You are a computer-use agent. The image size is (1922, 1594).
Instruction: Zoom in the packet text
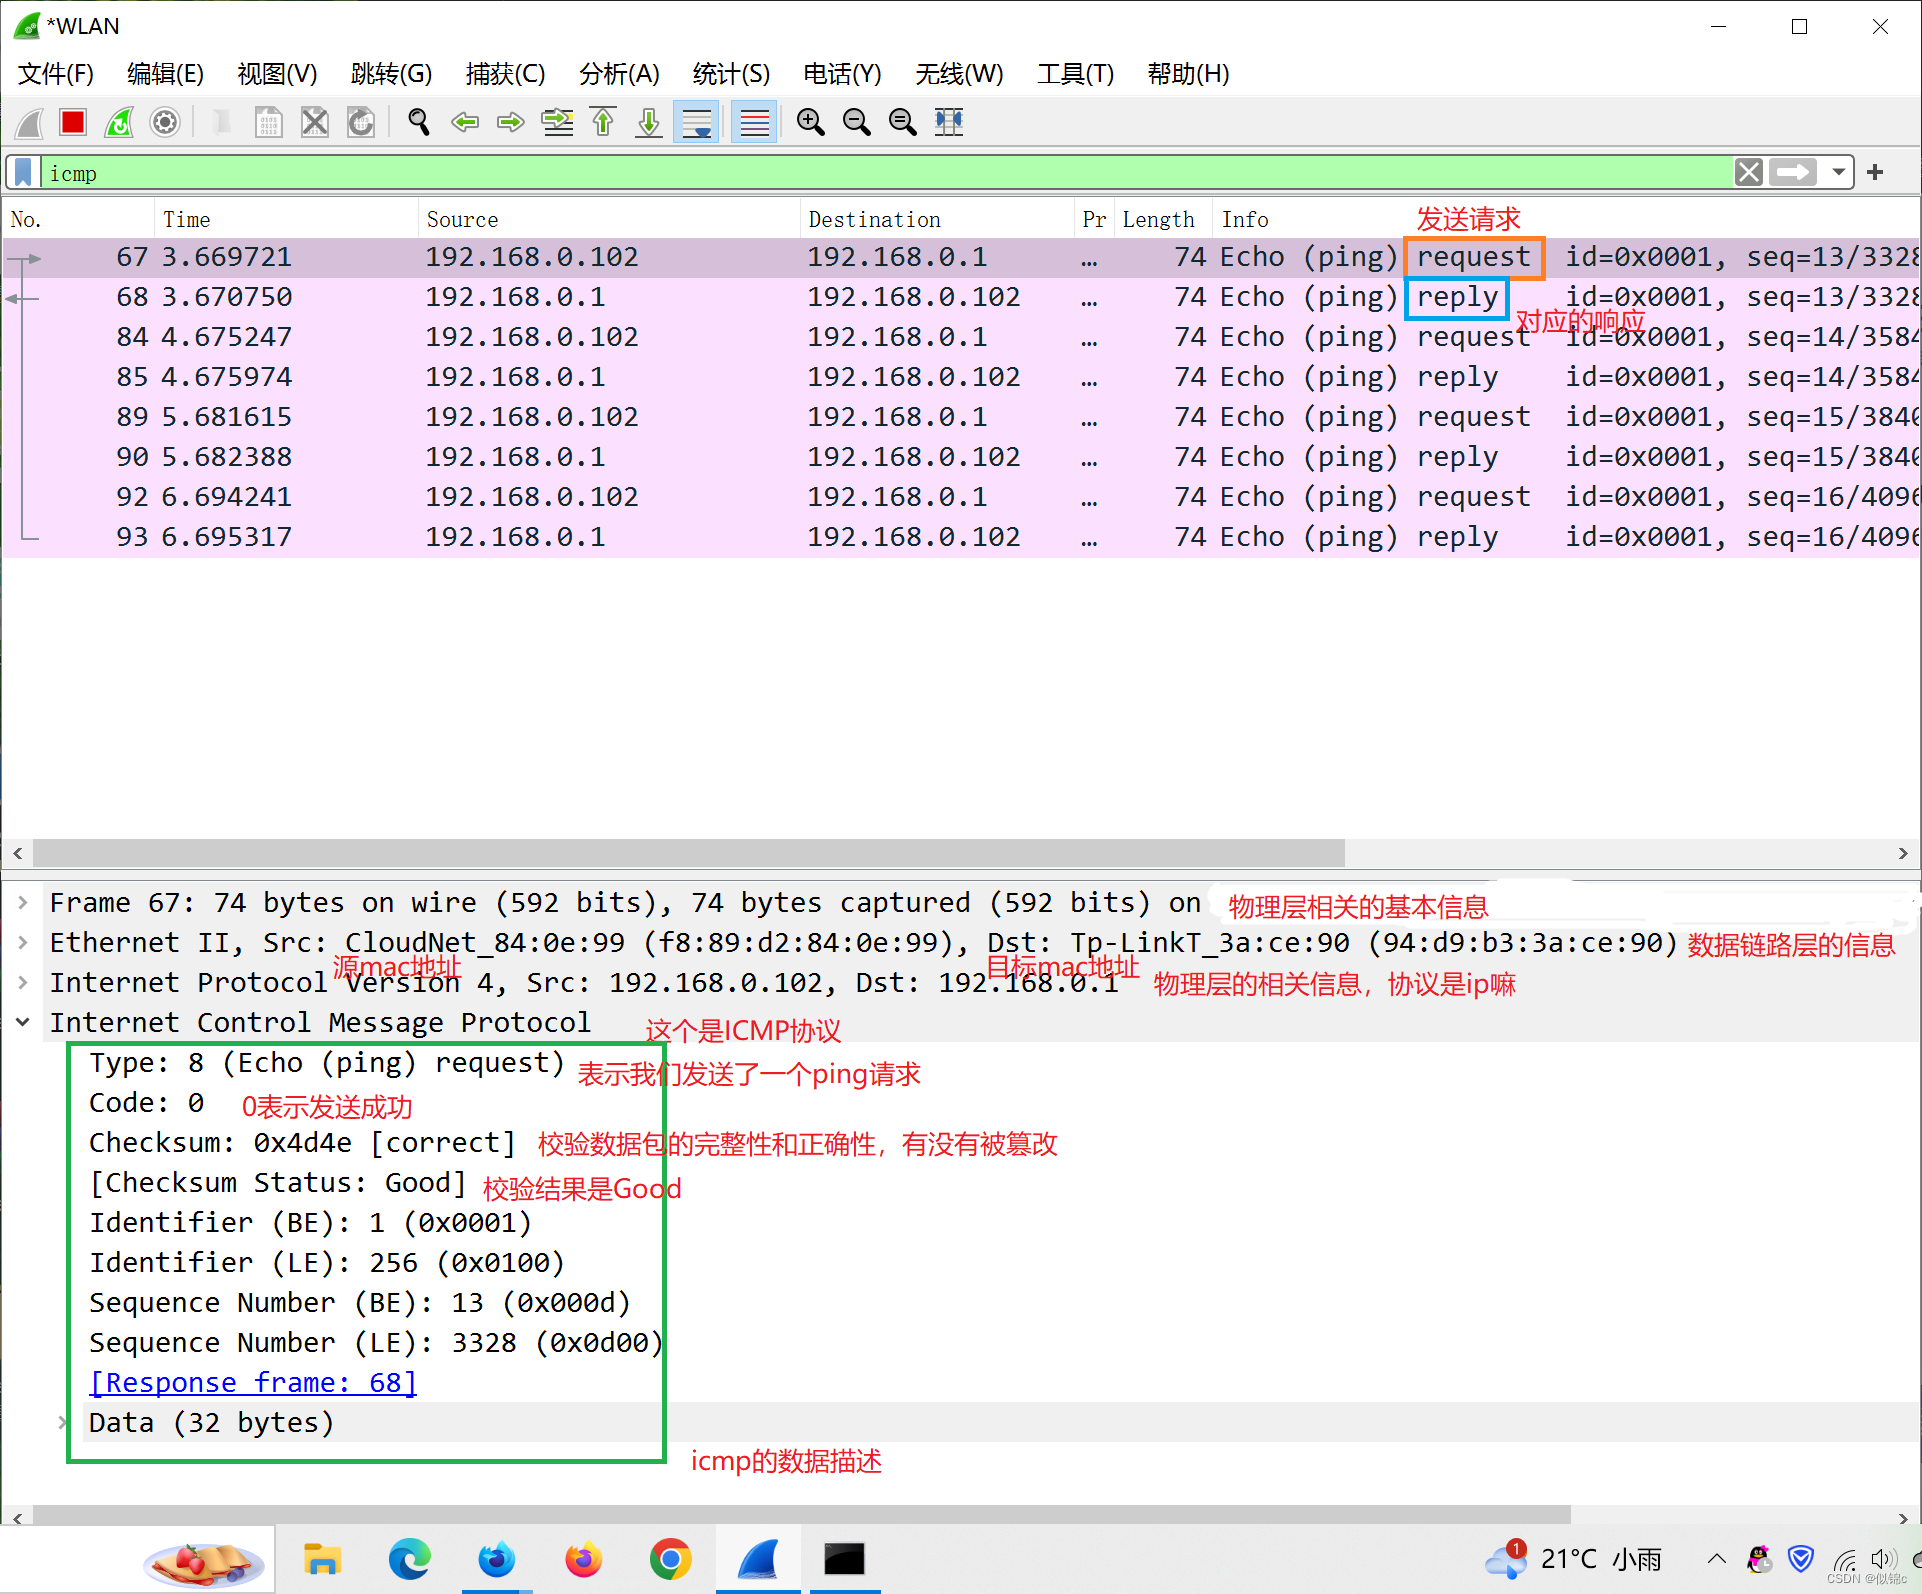(x=810, y=122)
